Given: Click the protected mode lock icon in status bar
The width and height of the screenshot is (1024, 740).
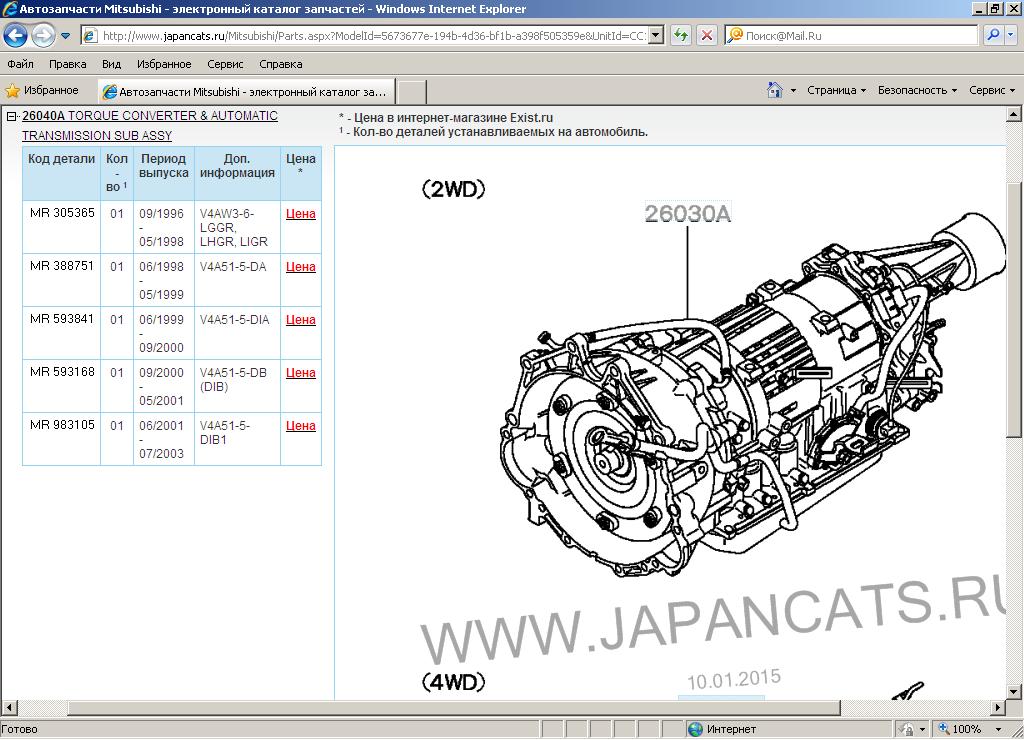Looking at the screenshot, I should coord(904,729).
